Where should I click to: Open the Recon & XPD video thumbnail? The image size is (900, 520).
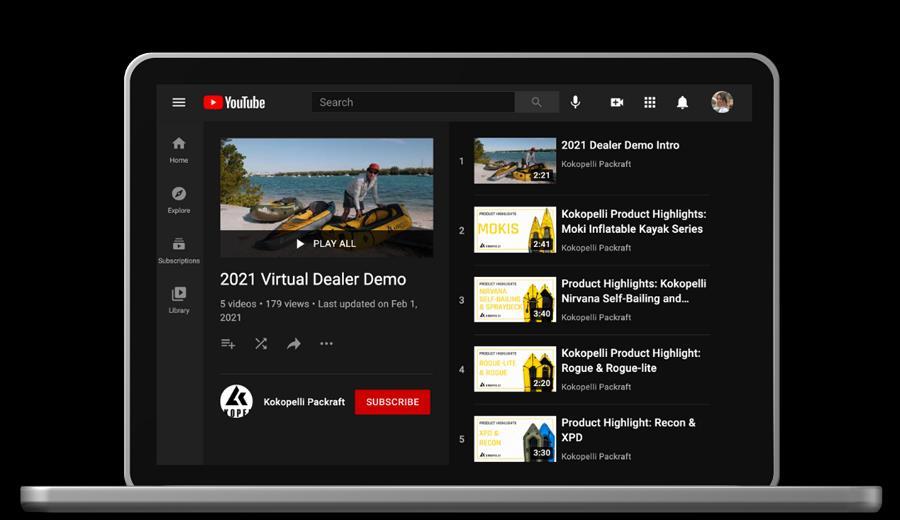[x=515, y=439]
